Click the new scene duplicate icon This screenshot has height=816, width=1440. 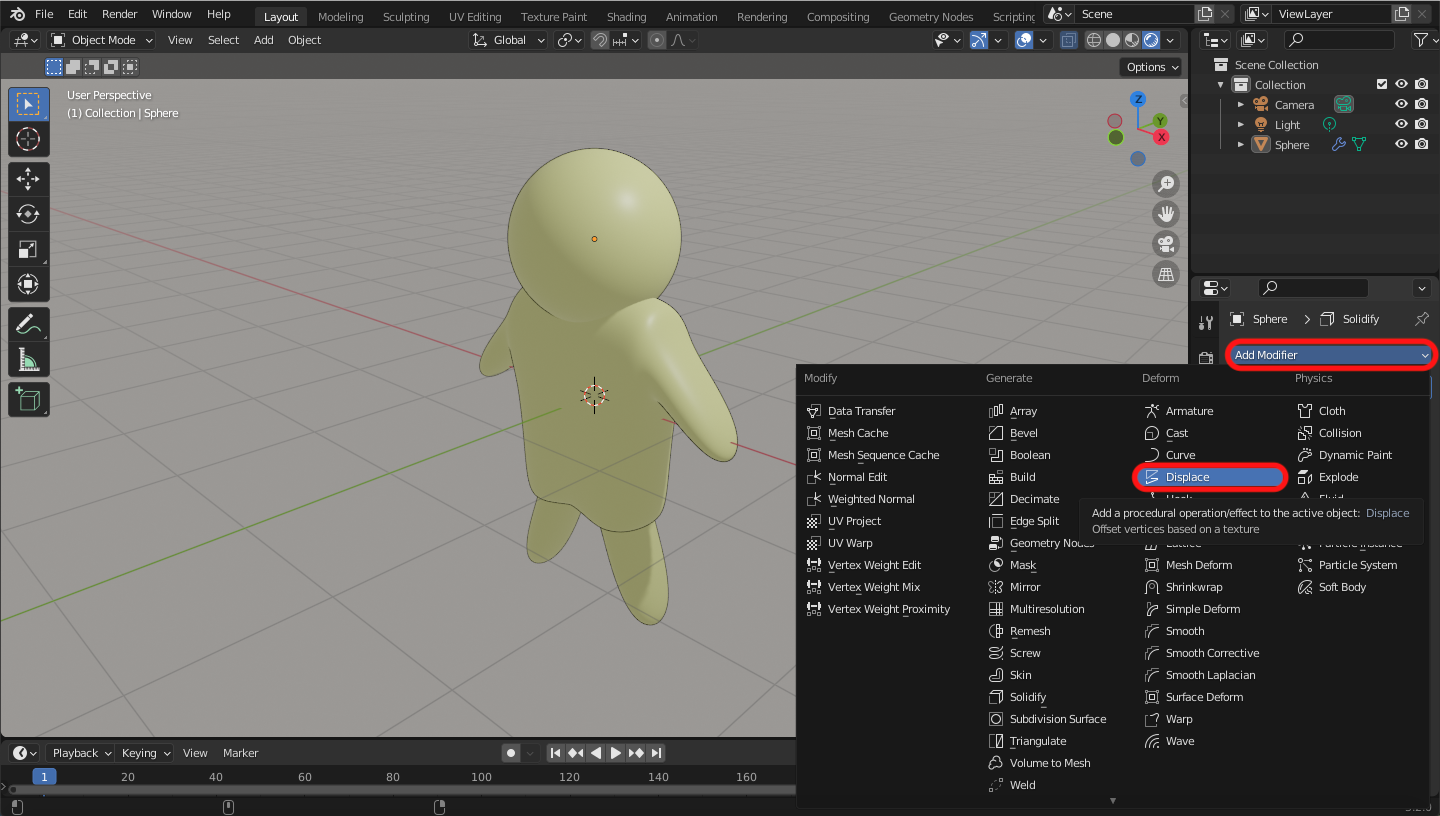pyautogui.click(x=1205, y=14)
